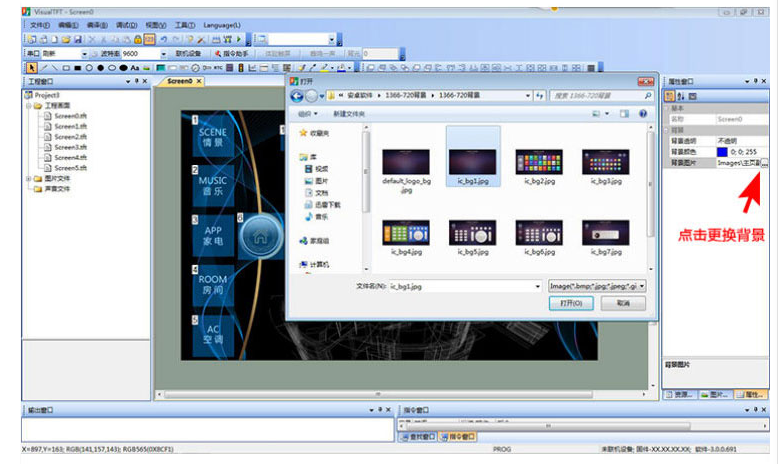Viewport: 778px width, 464px height.
Task: Click the categorized view icon in 属性窗口
Action: click(670, 96)
